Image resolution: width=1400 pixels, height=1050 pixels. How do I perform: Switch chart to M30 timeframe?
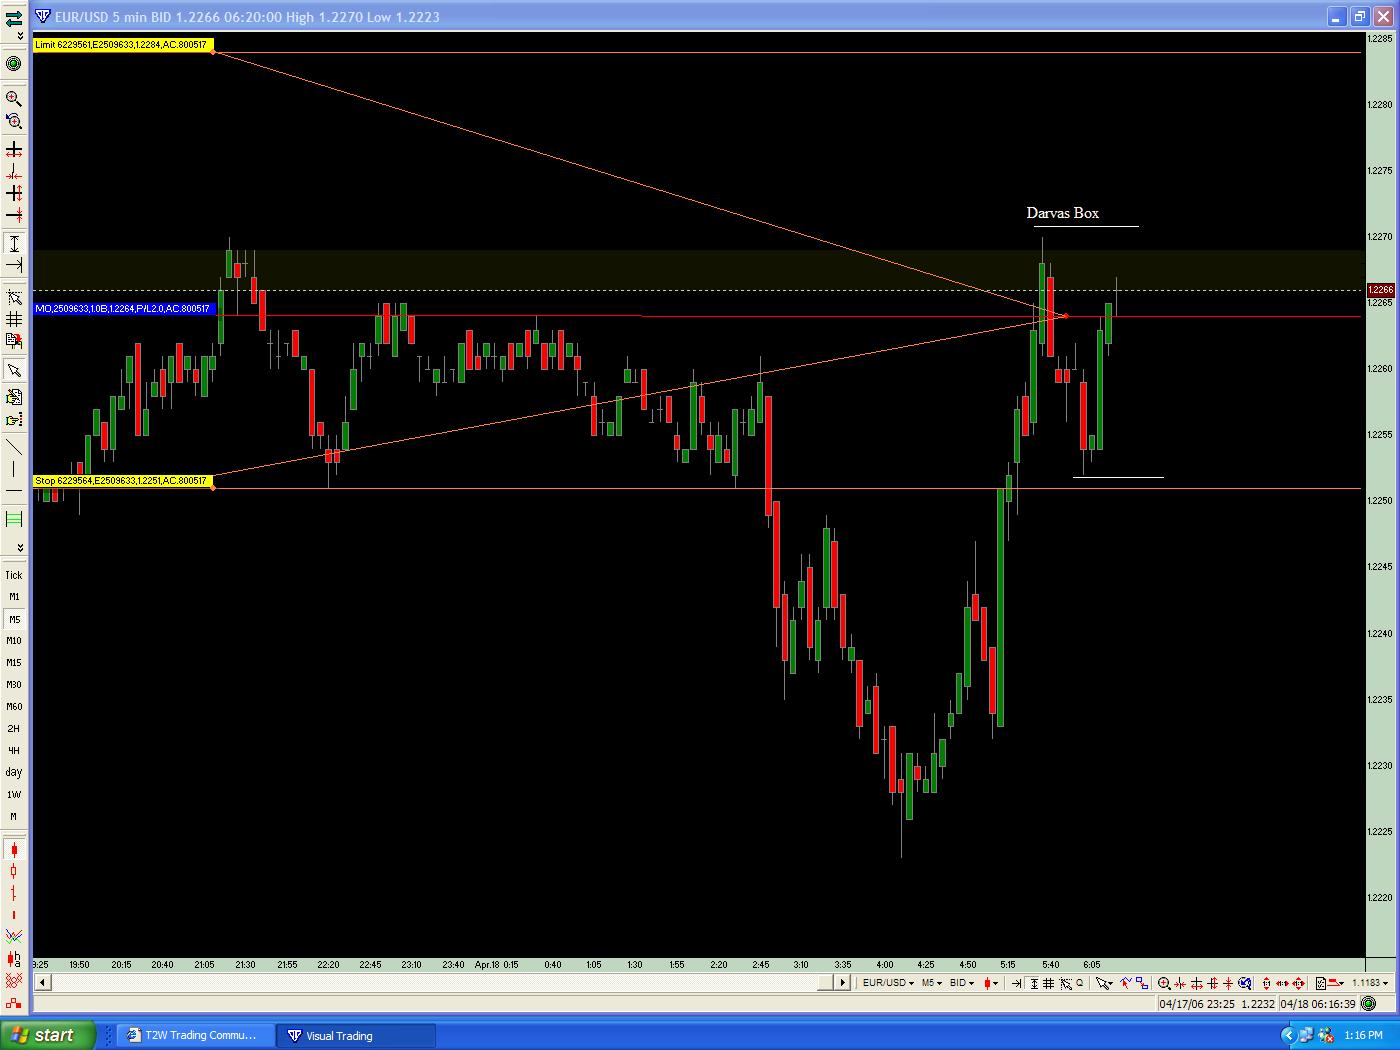[14, 685]
